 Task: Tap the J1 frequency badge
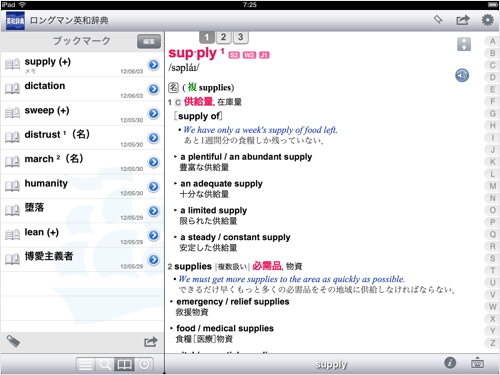[x=264, y=55]
